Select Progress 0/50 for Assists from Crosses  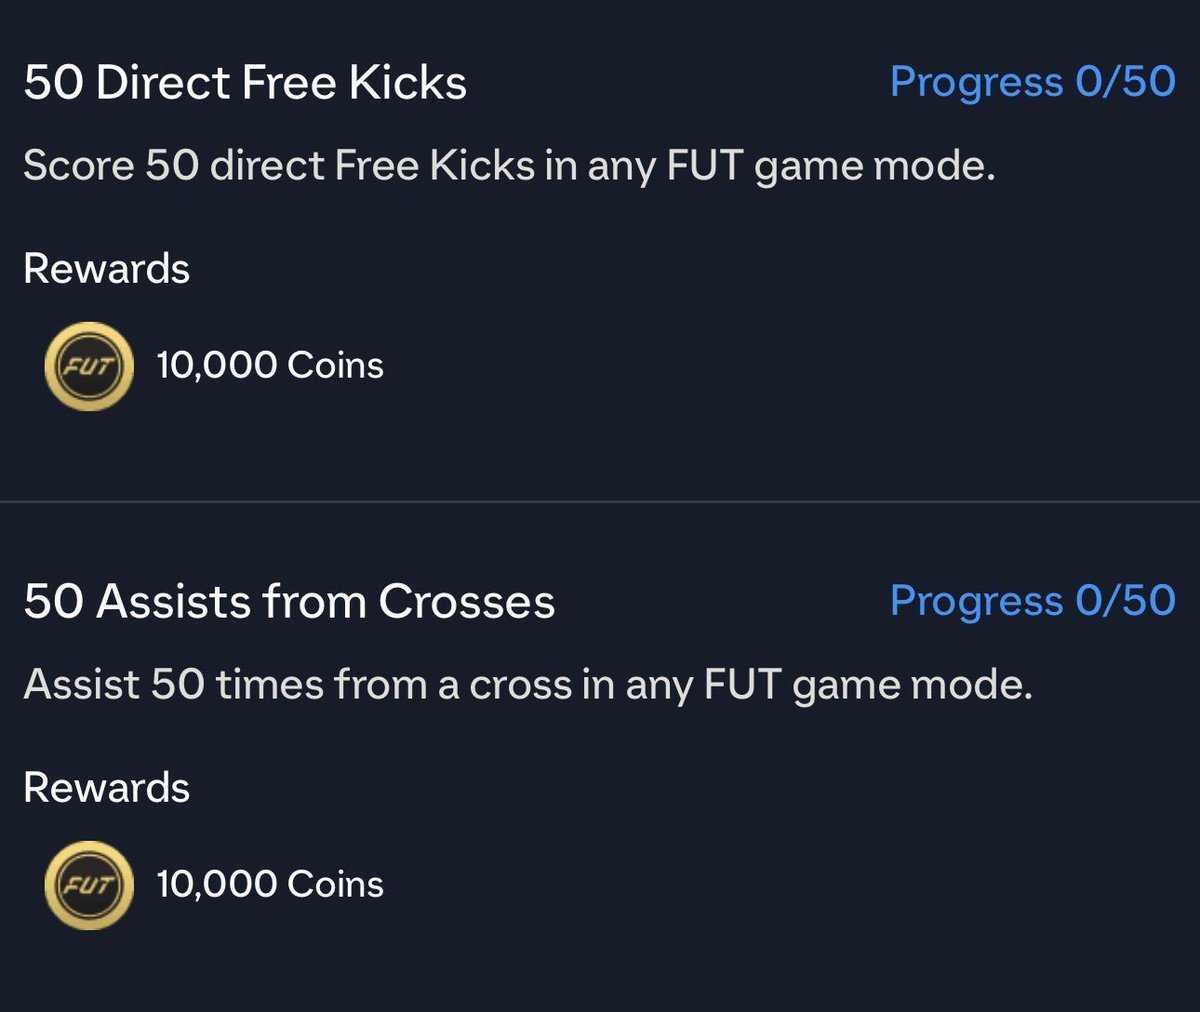1033,601
